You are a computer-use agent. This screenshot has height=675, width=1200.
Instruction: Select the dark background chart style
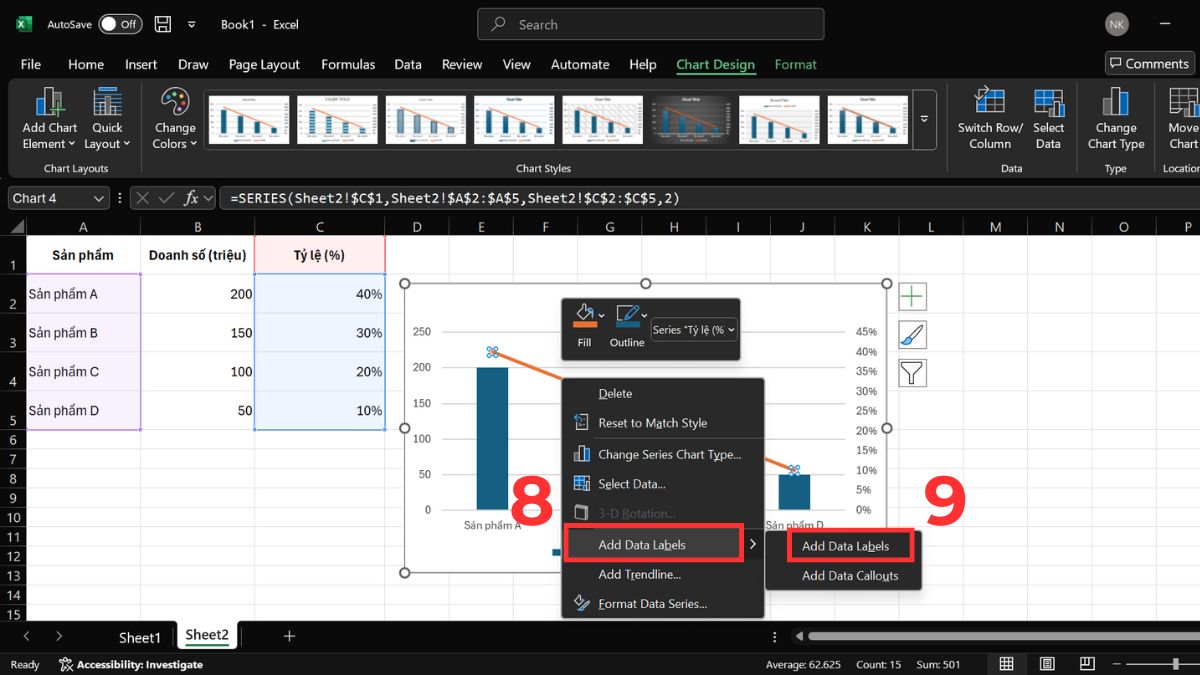(x=691, y=120)
